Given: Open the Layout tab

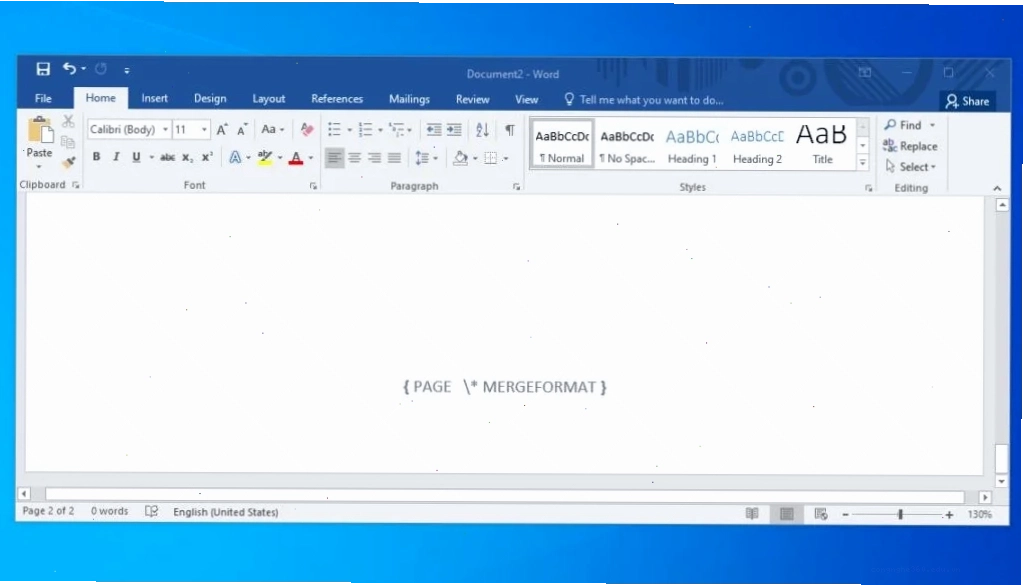Looking at the screenshot, I should [269, 99].
